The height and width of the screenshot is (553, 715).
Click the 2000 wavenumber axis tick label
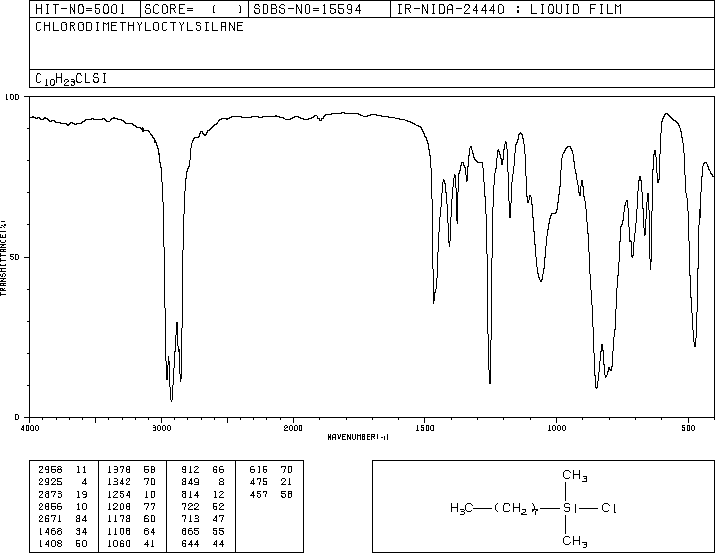click(x=293, y=428)
